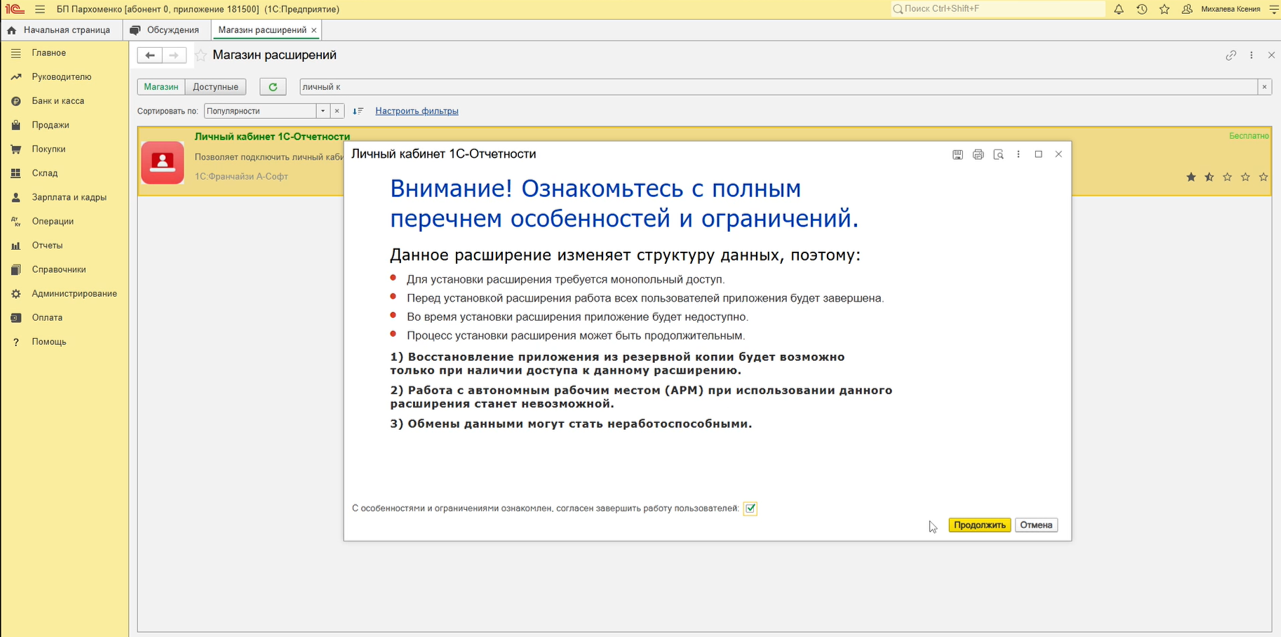This screenshot has height=637, width=1281.
Task: Open the Отчеты section
Action: (64, 245)
